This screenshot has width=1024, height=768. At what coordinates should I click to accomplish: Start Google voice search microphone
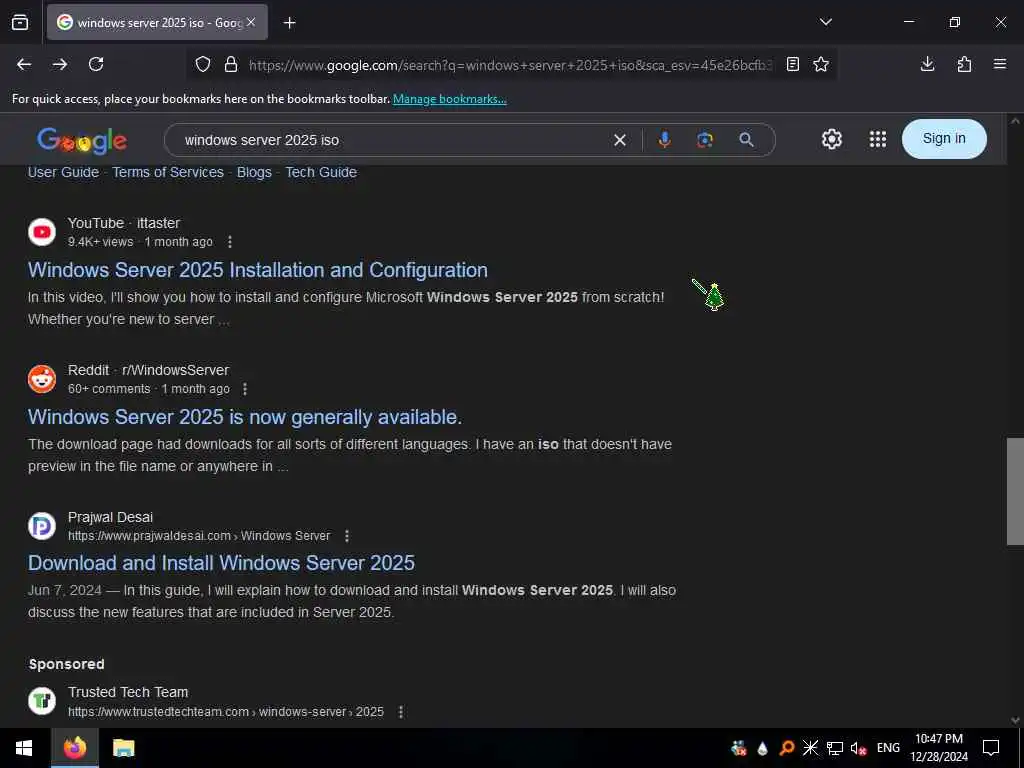664,139
